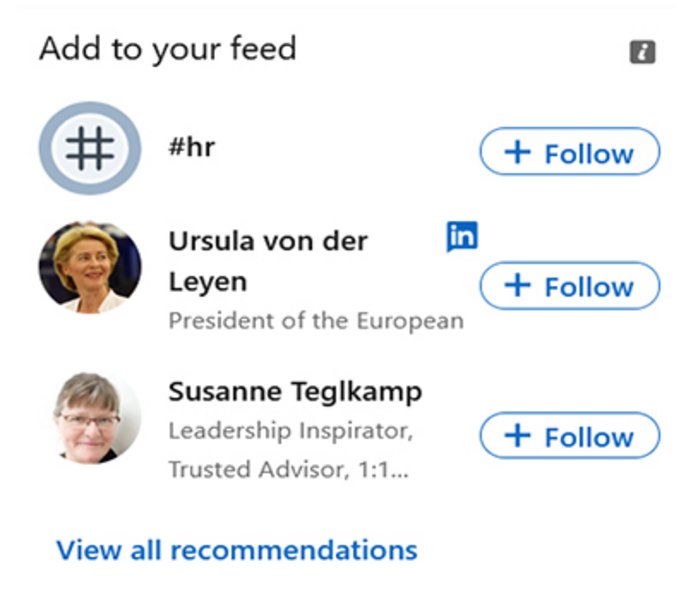
Task: Open the #hr hashtag text link
Action: (192, 147)
